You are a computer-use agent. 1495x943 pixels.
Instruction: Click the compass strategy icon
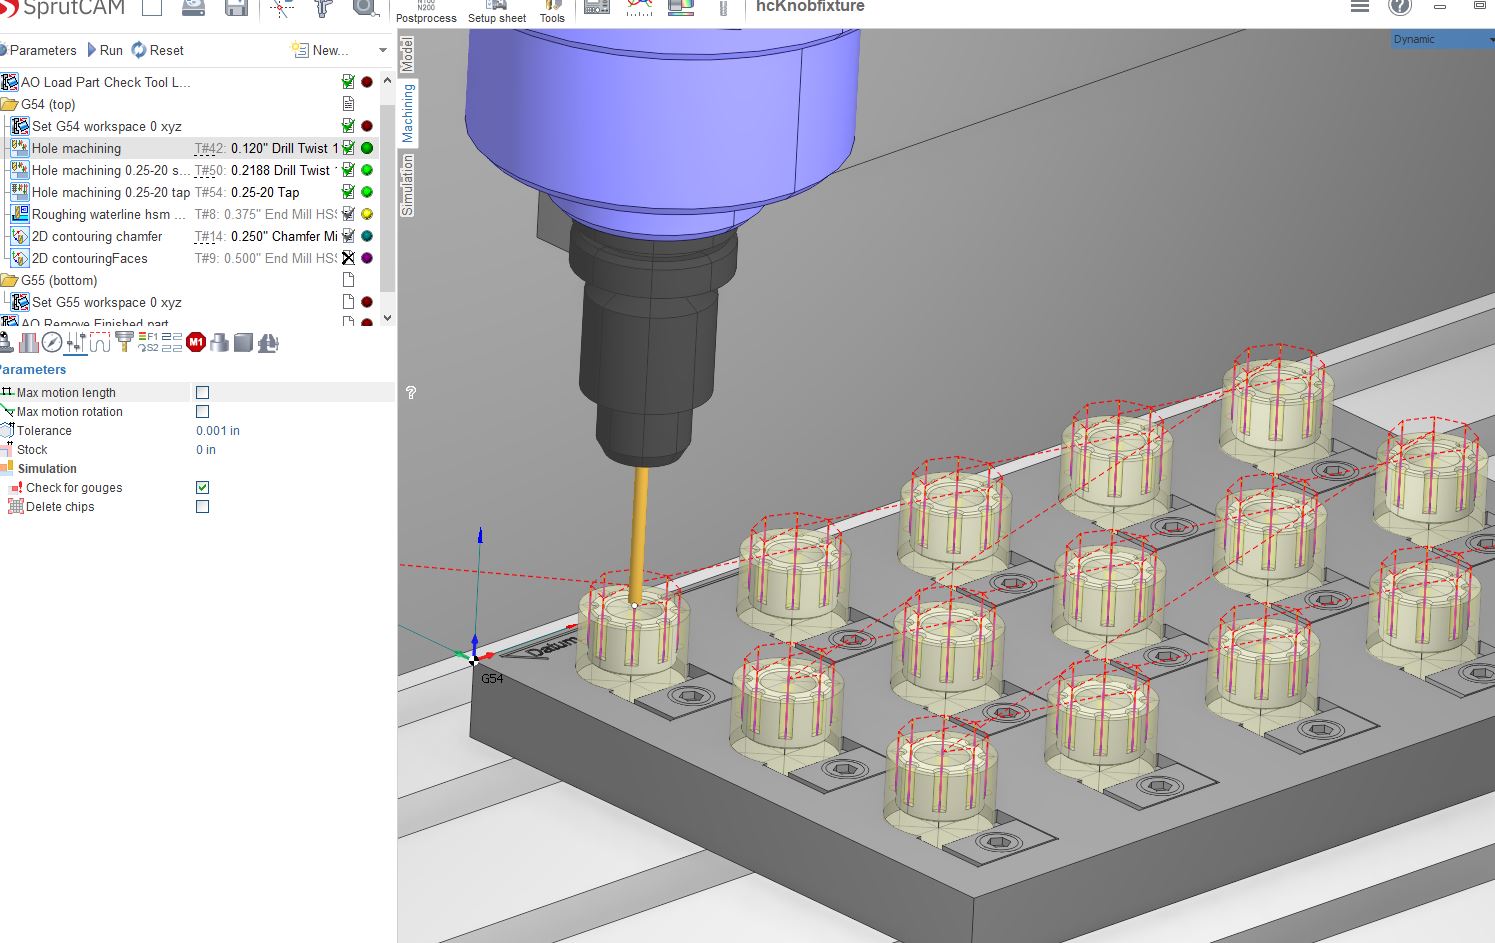click(52, 343)
